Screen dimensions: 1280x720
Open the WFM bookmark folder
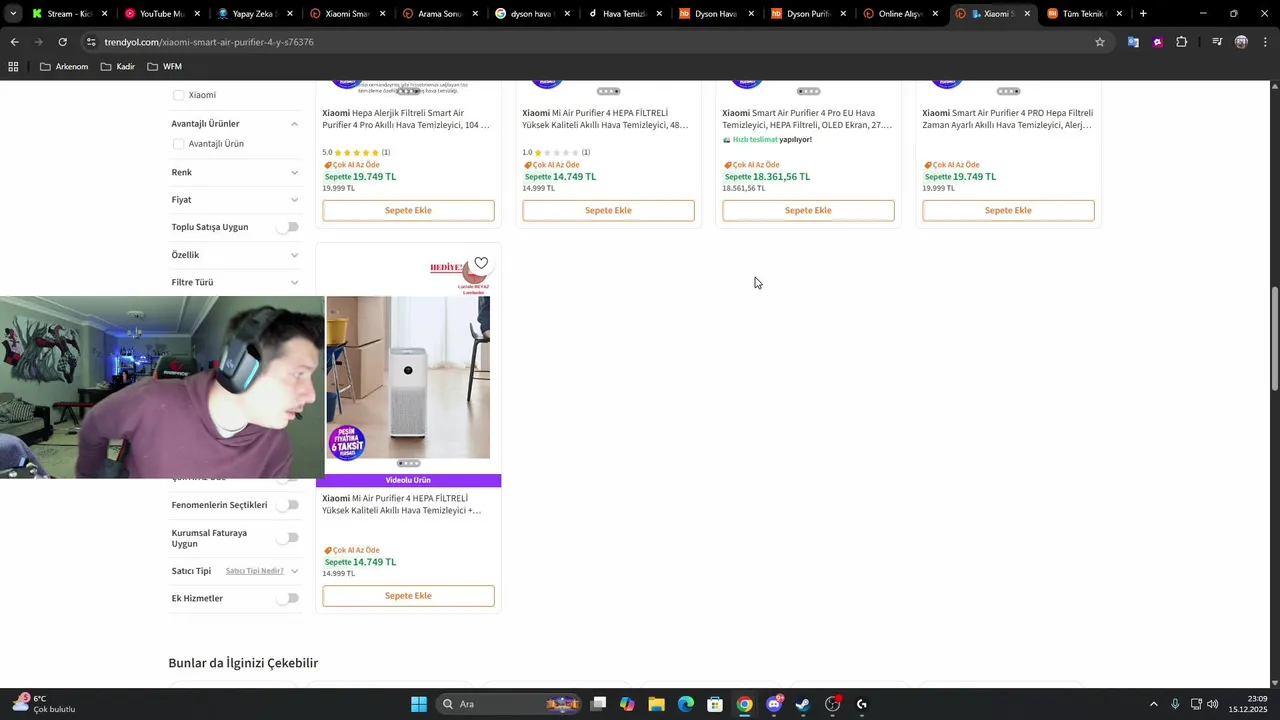tap(164, 66)
